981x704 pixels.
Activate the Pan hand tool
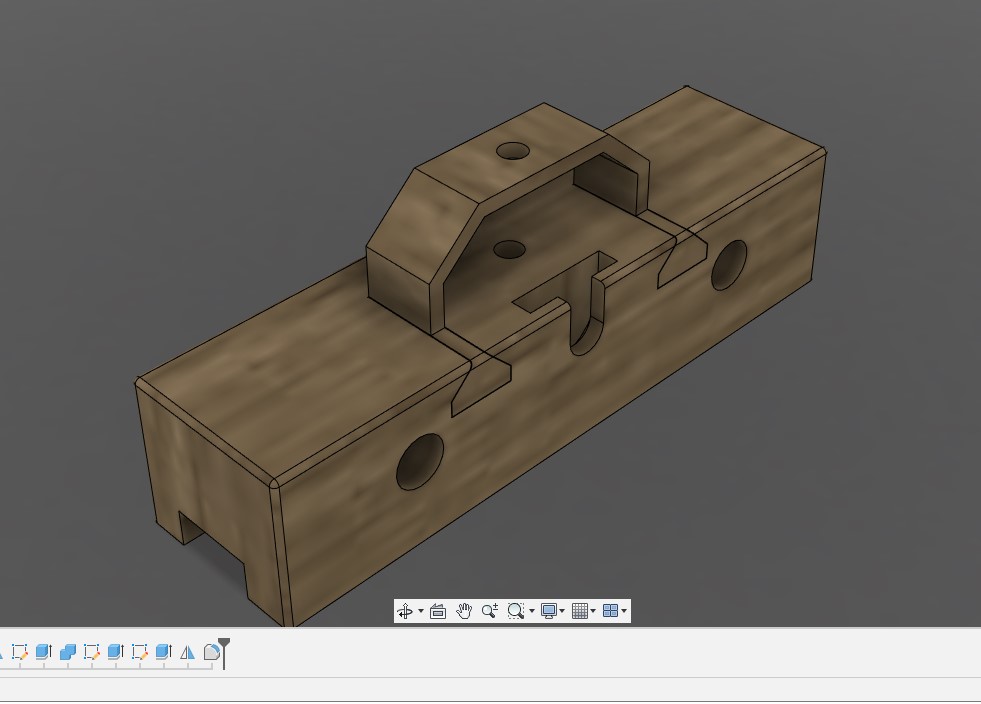(x=464, y=611)
